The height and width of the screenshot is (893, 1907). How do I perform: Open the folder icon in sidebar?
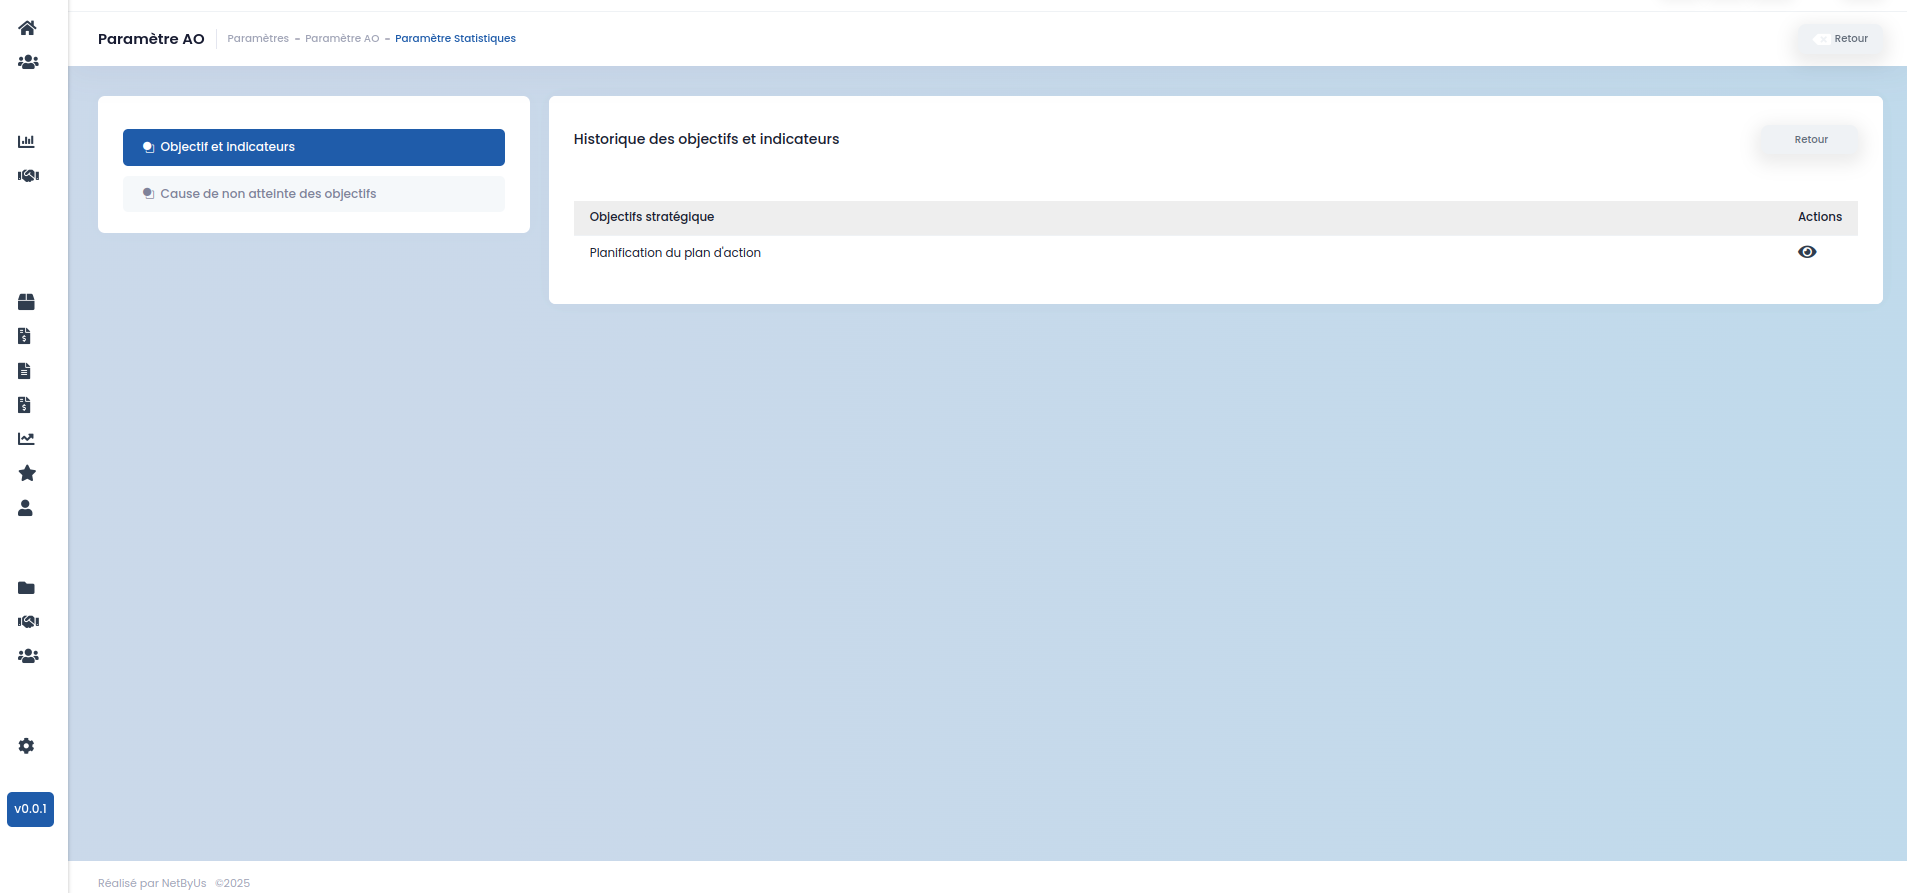(26, 588)
